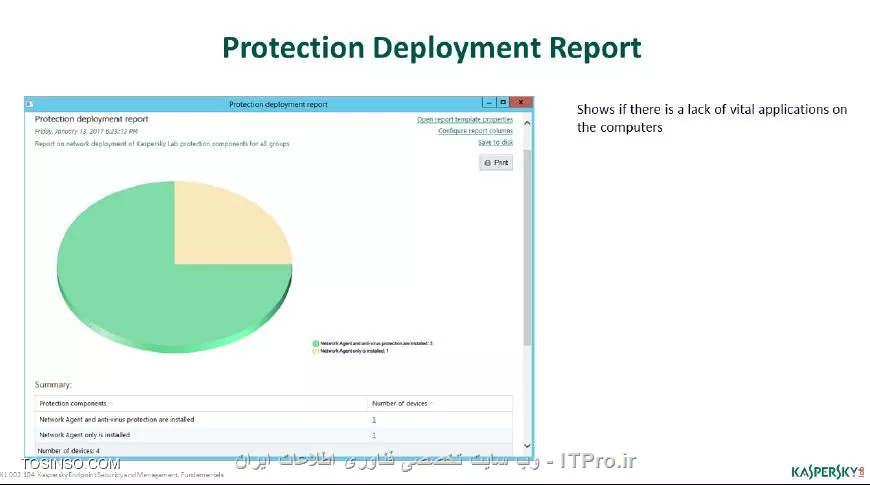Click the Save to disk link
Image resolution: width=870 pixels, height=485 pixels.
pos(495,143)
